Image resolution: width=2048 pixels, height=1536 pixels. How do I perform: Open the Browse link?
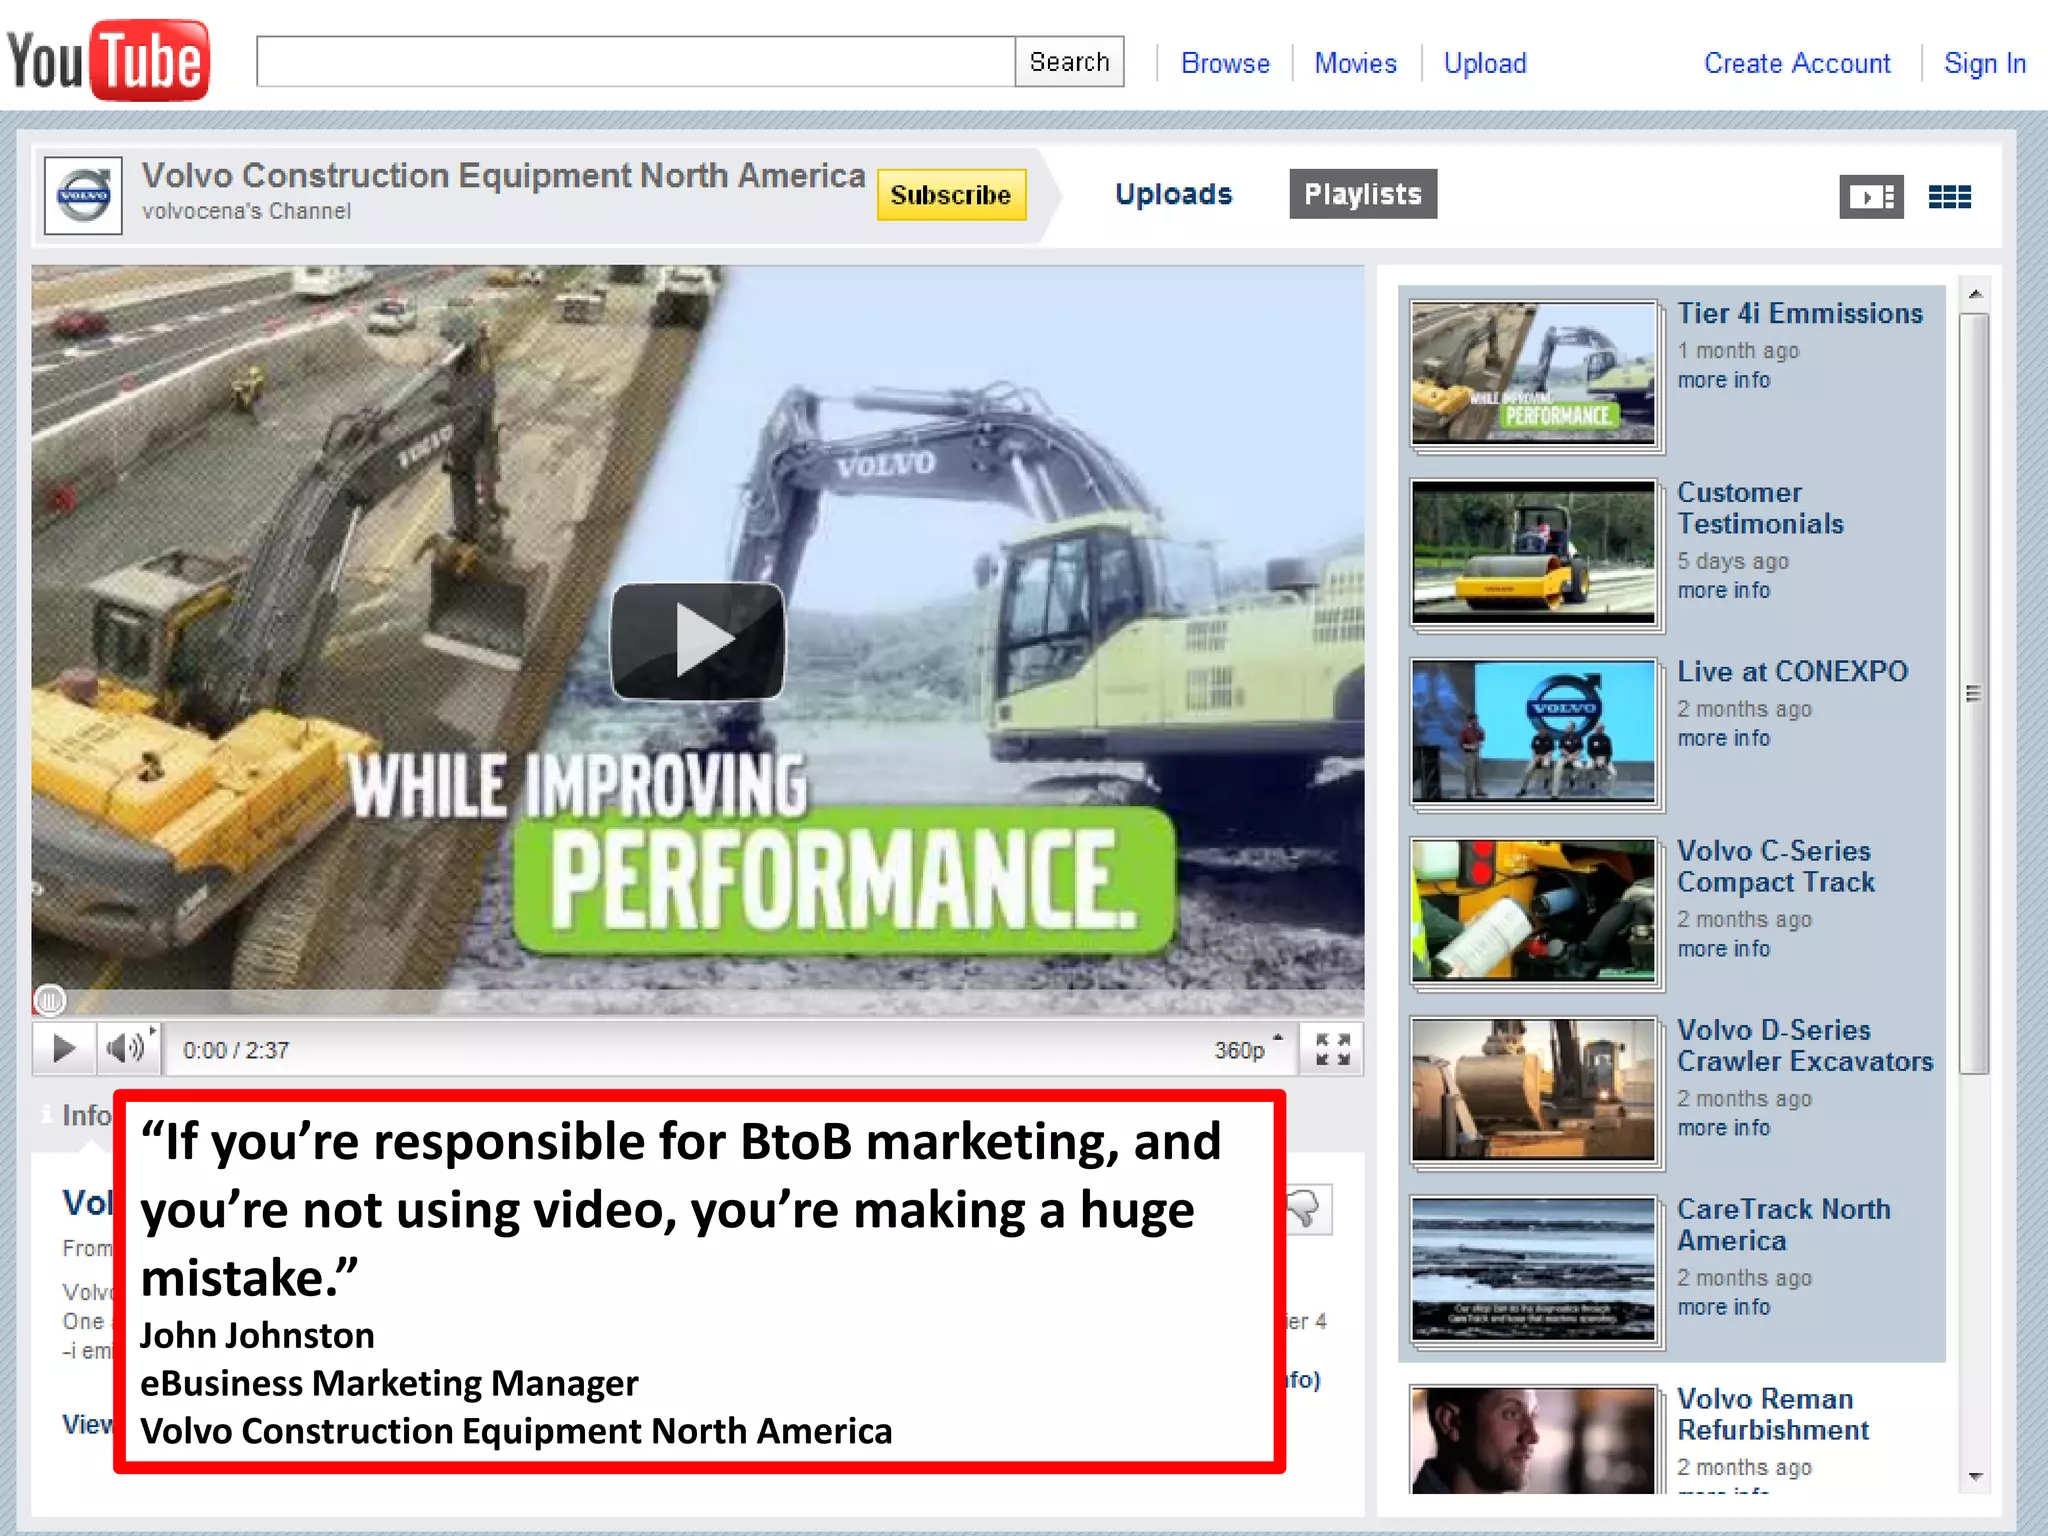[1225, 63]
